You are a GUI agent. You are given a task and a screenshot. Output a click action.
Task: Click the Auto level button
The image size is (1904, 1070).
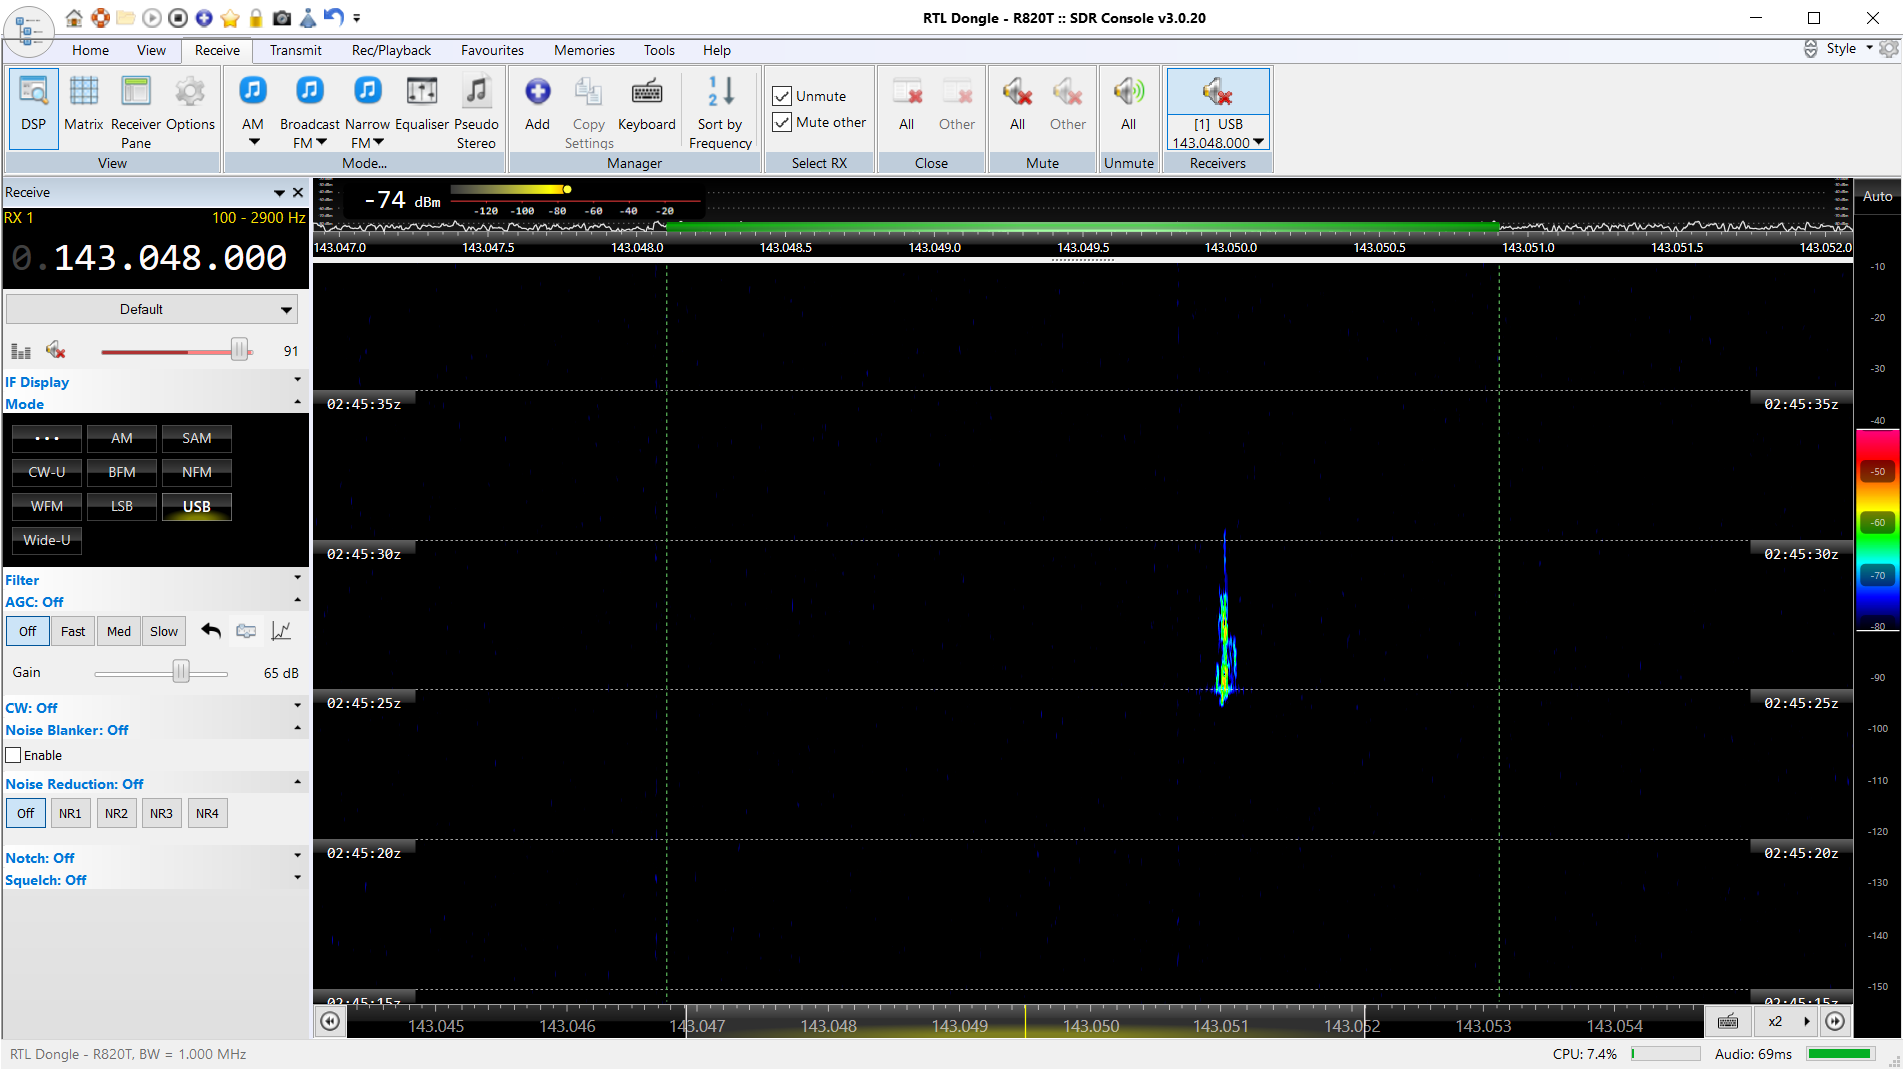pyautogui.click(x=1877, y=196)
